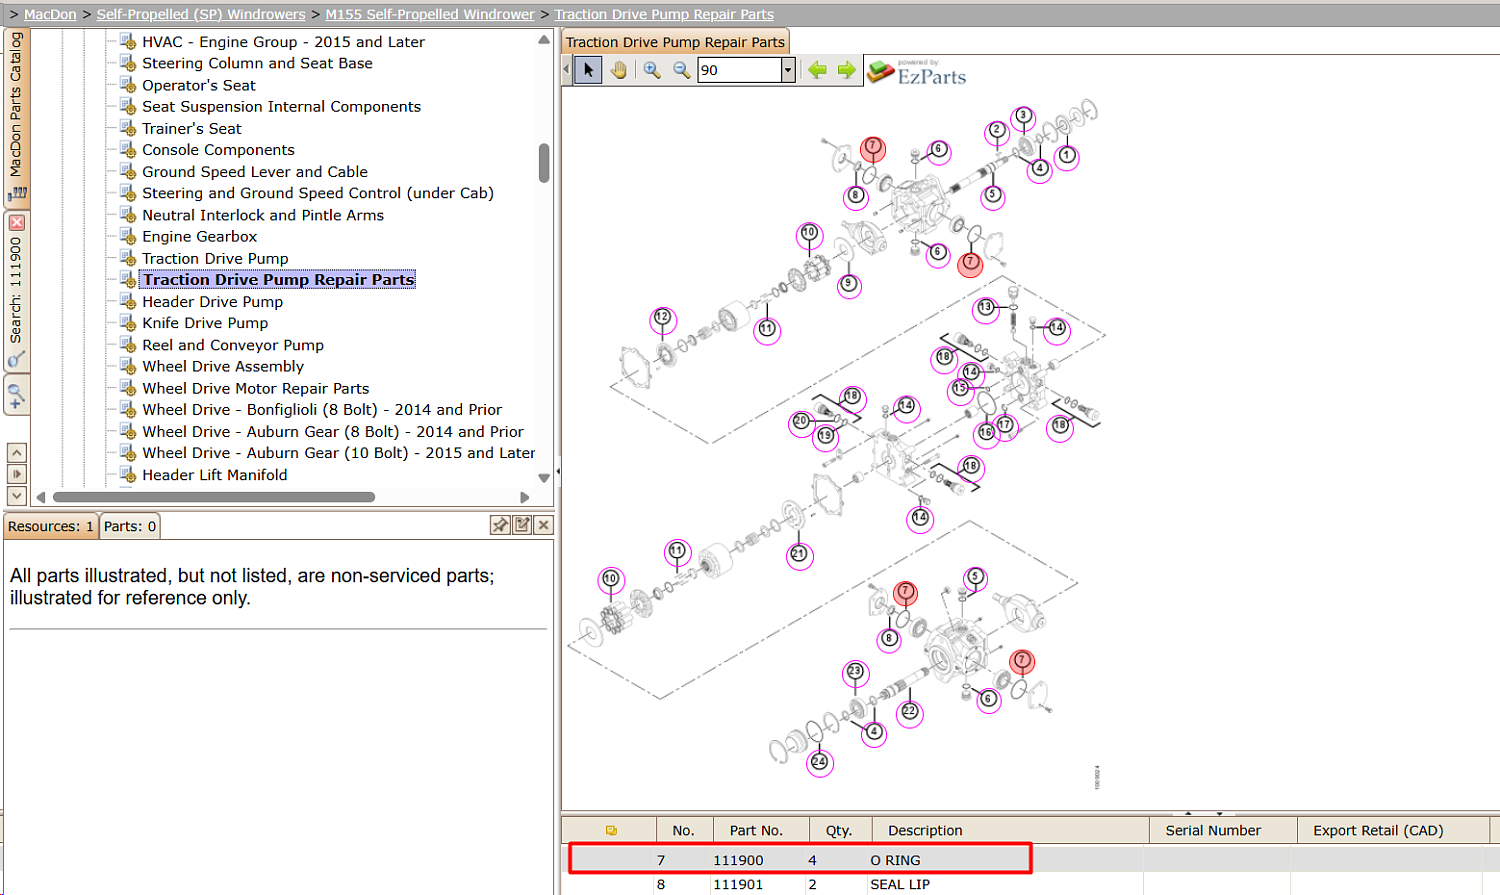
Task: Open the EzParts logo link
Action: (x=916, y=73)
